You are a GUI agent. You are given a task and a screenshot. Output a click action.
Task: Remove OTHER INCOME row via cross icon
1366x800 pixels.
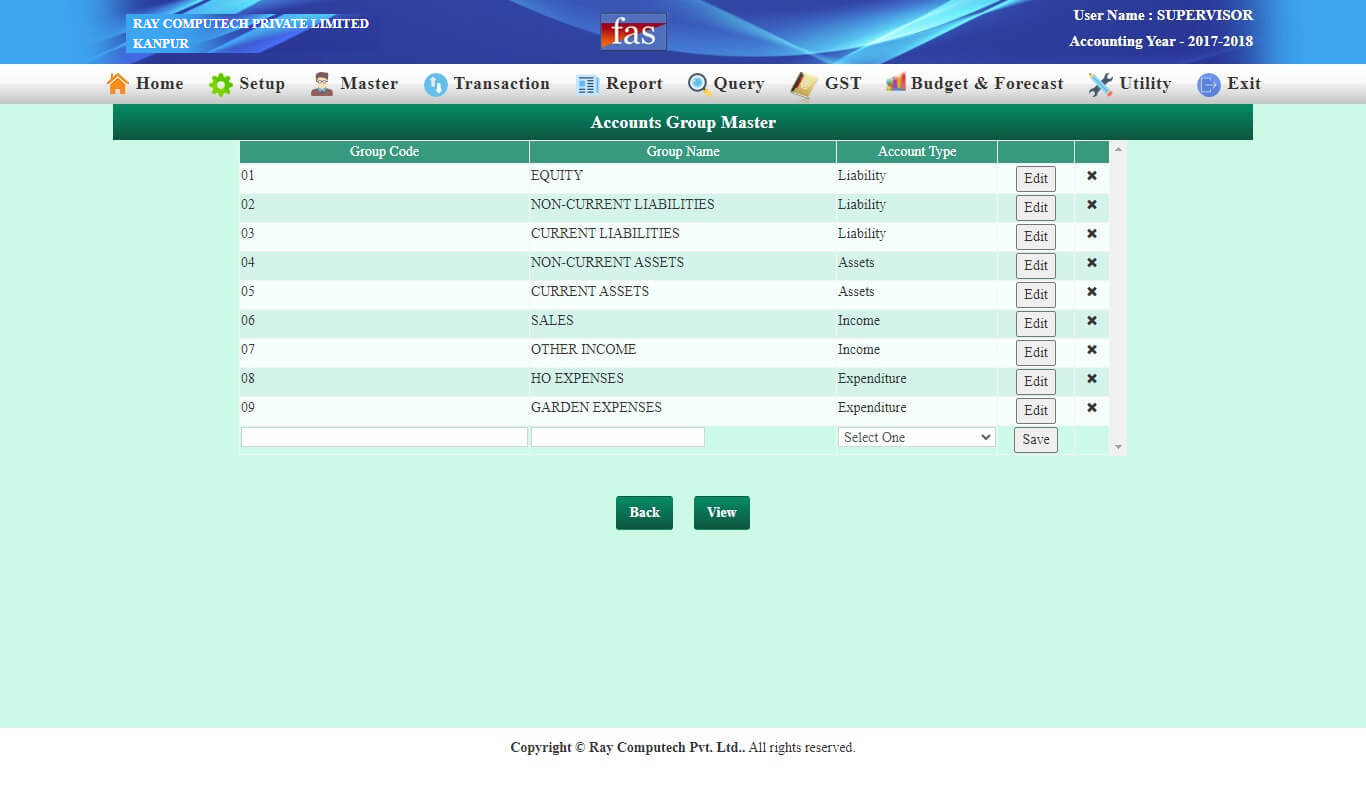(x=1092, y=350)
